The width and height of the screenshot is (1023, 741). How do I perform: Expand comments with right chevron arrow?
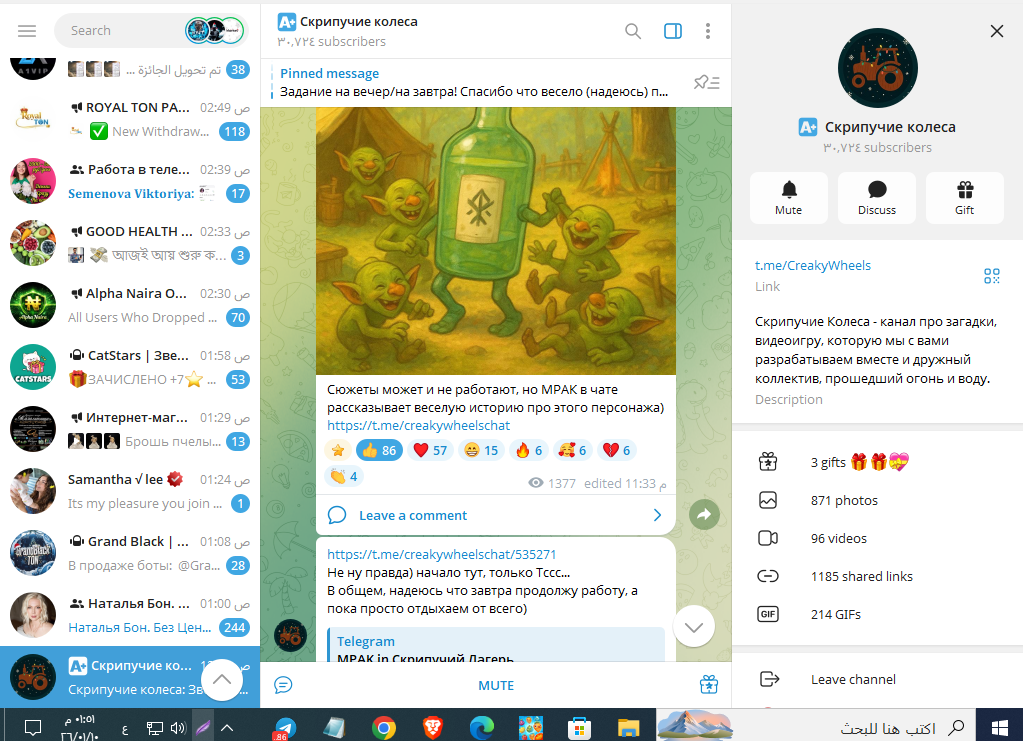(x=657, y=515)
